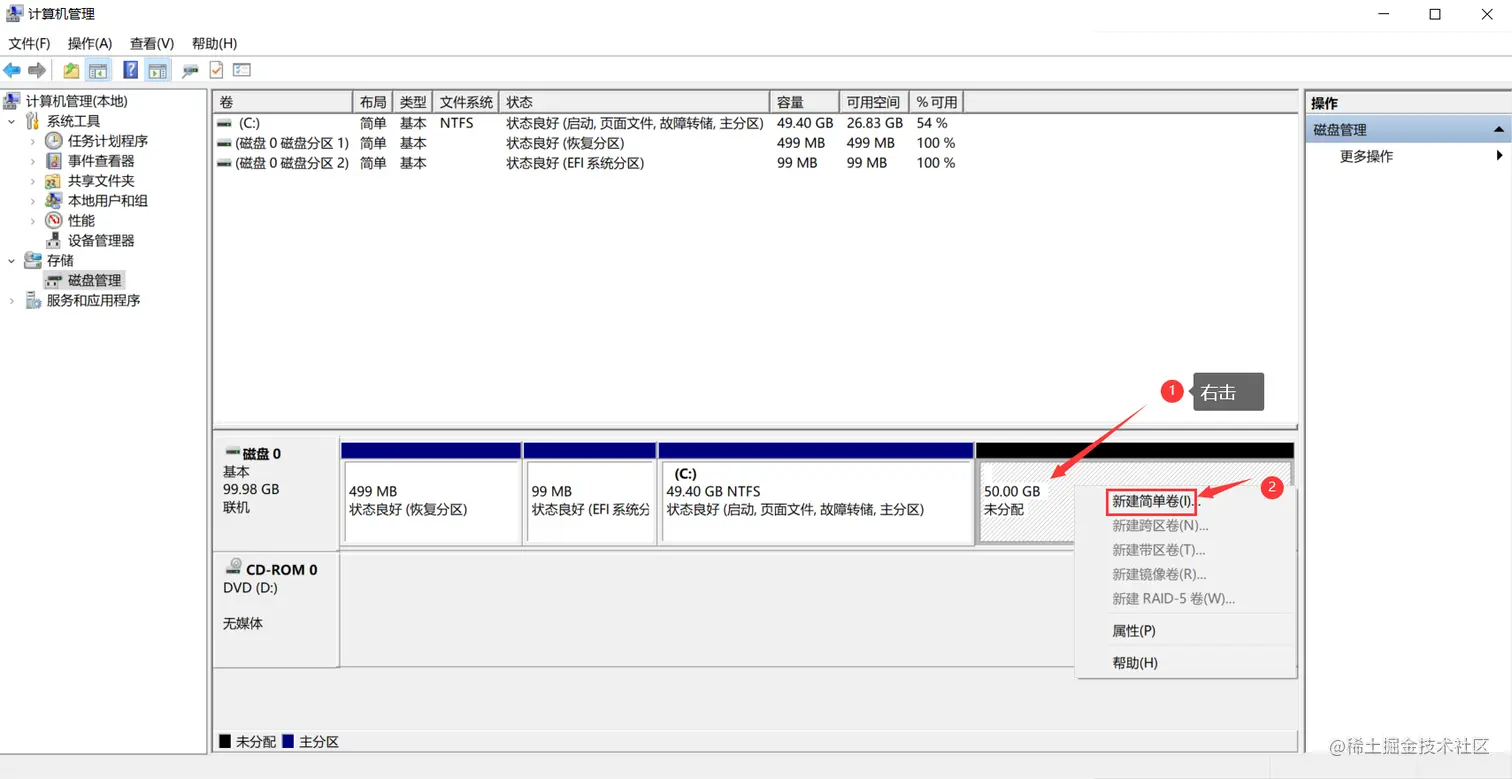This screenshot has width=1512, height=779.
Task: Select the 共享文件夹 folder icon
Action: [54, 181]
